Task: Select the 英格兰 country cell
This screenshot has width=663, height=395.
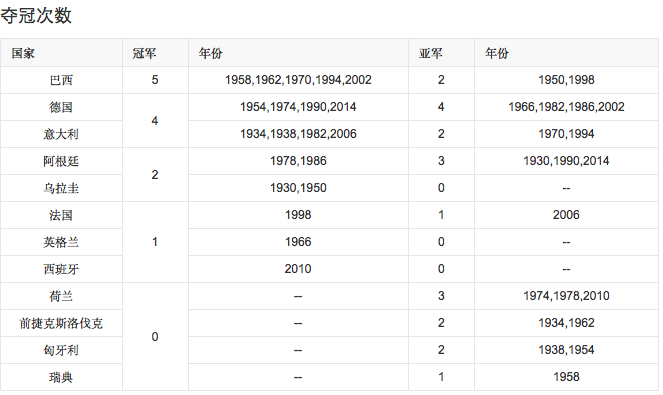Action: coord(61,242)
